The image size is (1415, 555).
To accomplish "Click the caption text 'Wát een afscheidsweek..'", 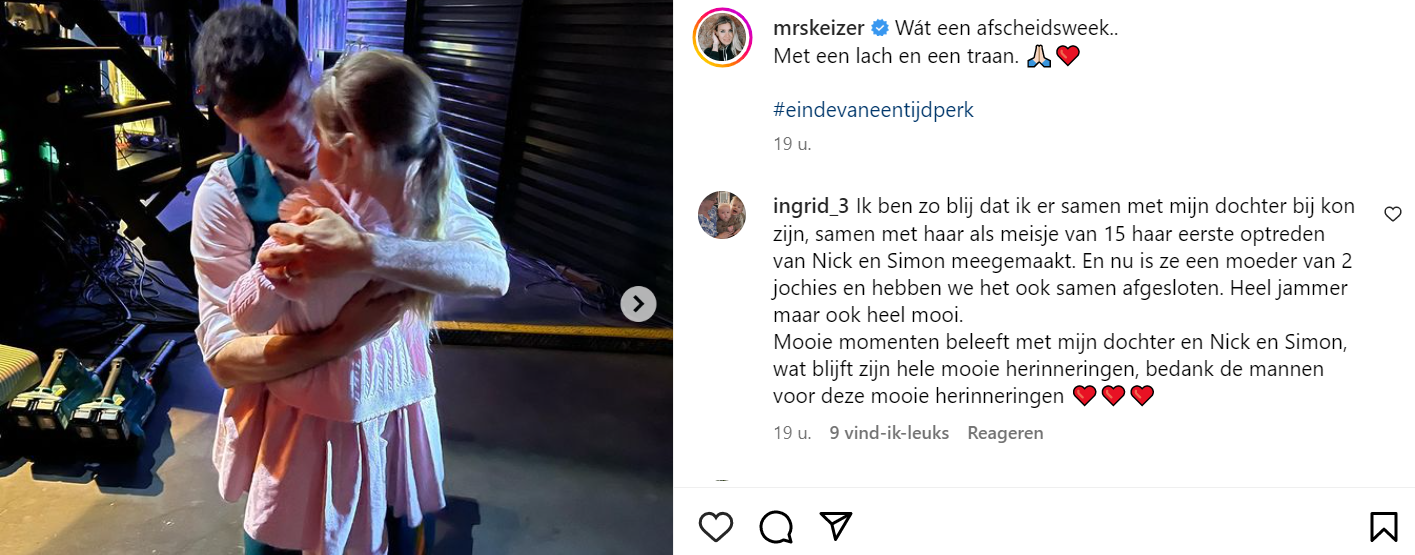I will [1006, 28].
